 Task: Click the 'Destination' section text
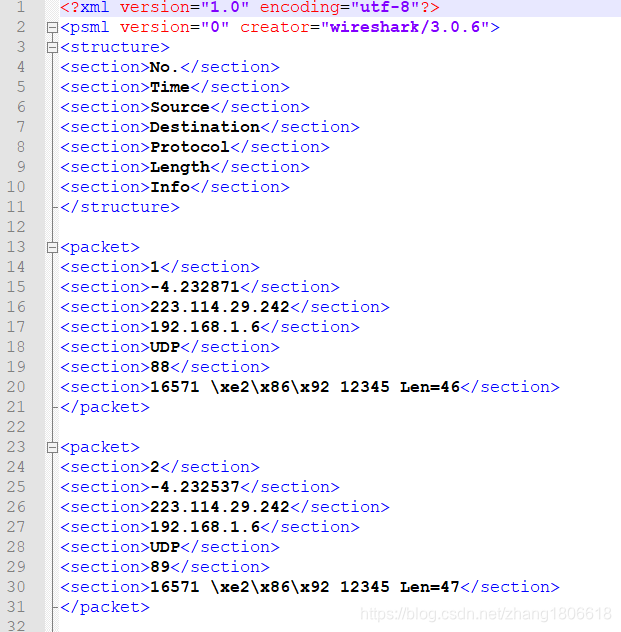pyautogui.click(x=205, y=127)
